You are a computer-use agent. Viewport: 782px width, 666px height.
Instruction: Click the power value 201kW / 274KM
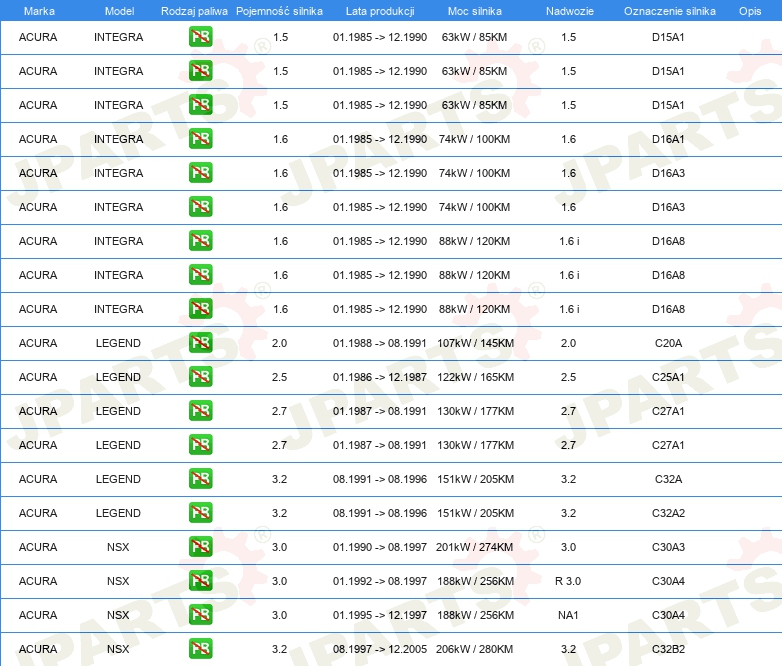(474, 547)
